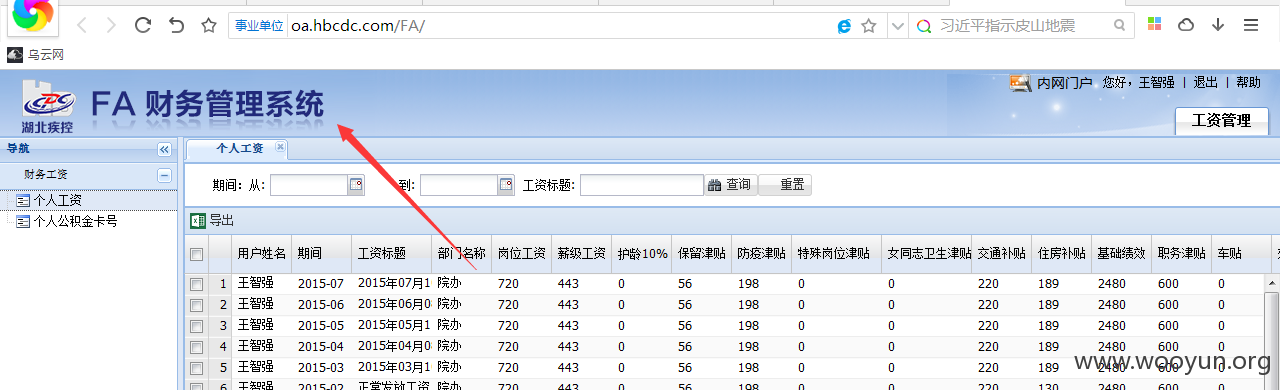Click the 交通补贴 column header
The height and width of the screenshot is (390, 1280).
click(1002, 254)
